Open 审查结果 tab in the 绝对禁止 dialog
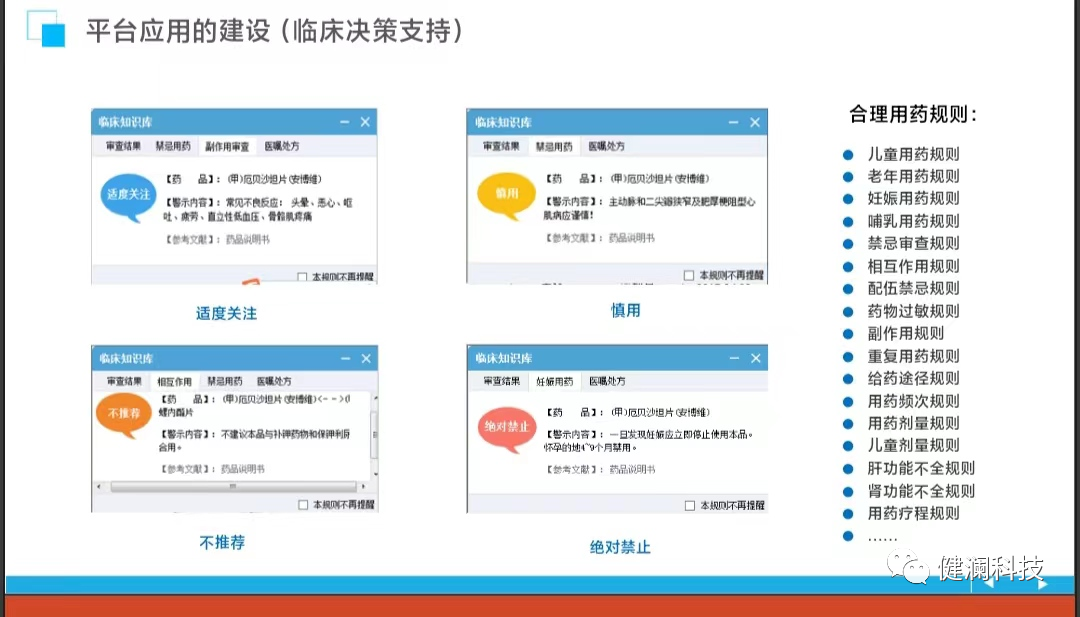The height and width of the screenshot is (617, 1080). click(501, 381)
